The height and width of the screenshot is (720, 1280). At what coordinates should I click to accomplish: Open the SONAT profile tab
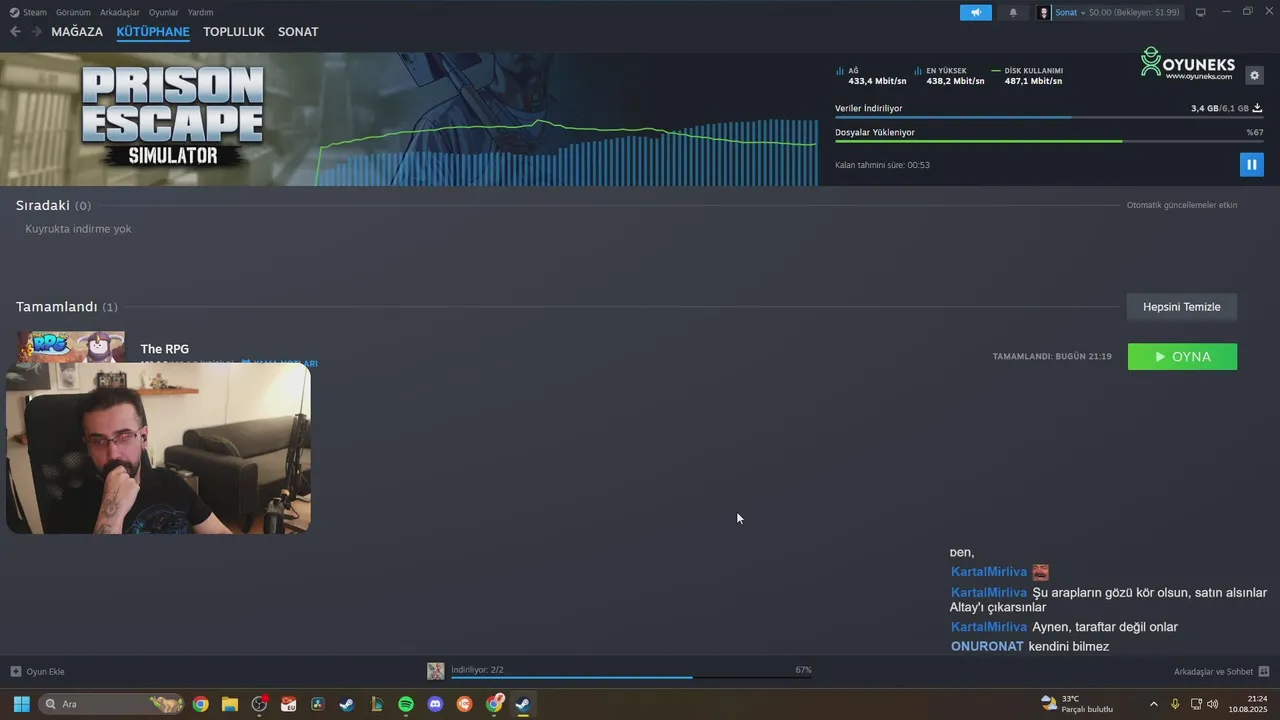pyautogui.click(x=298, y=32)
